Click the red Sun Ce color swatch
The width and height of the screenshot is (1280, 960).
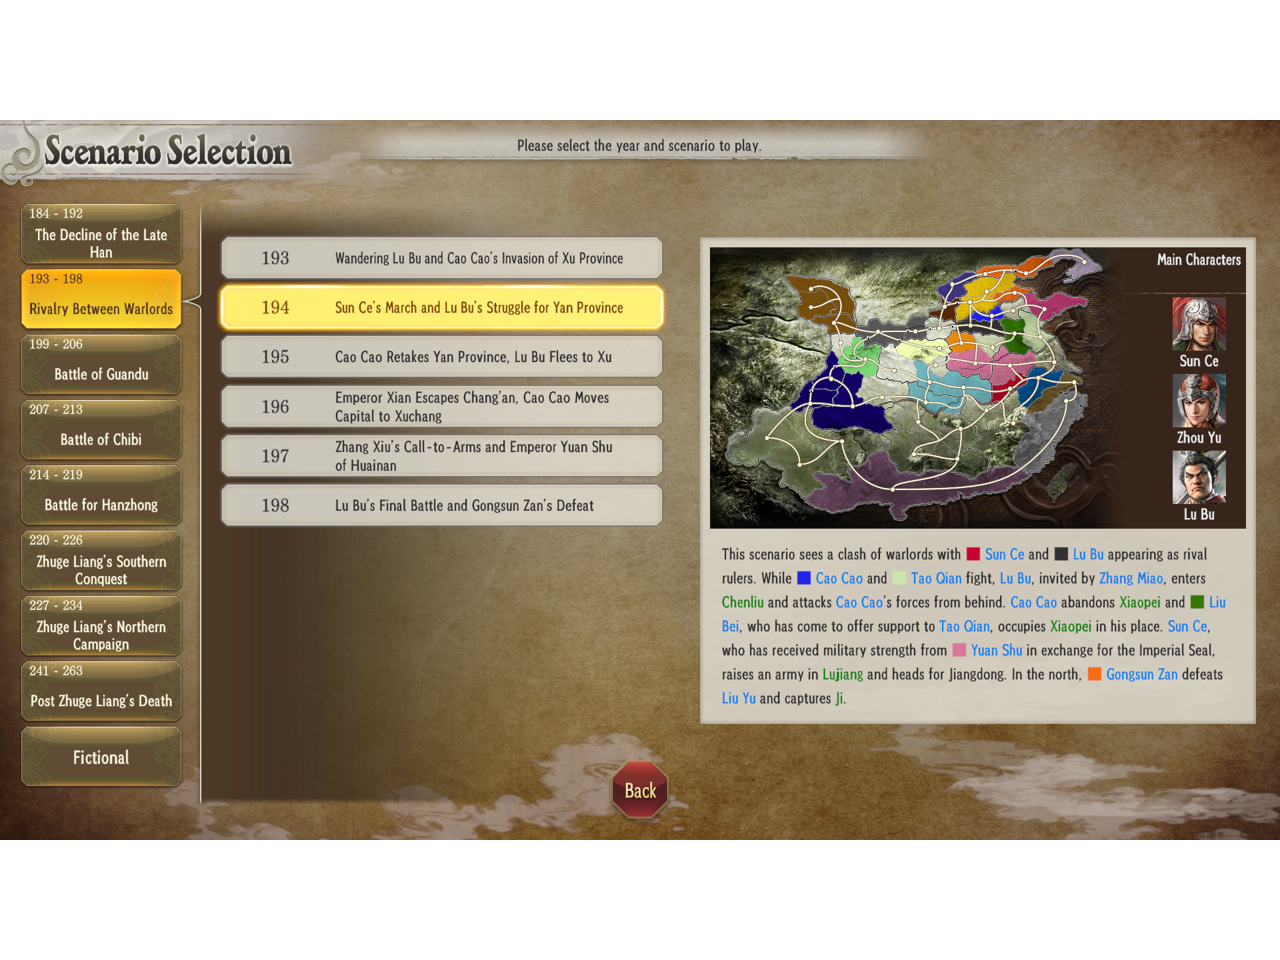coord(973,554)
